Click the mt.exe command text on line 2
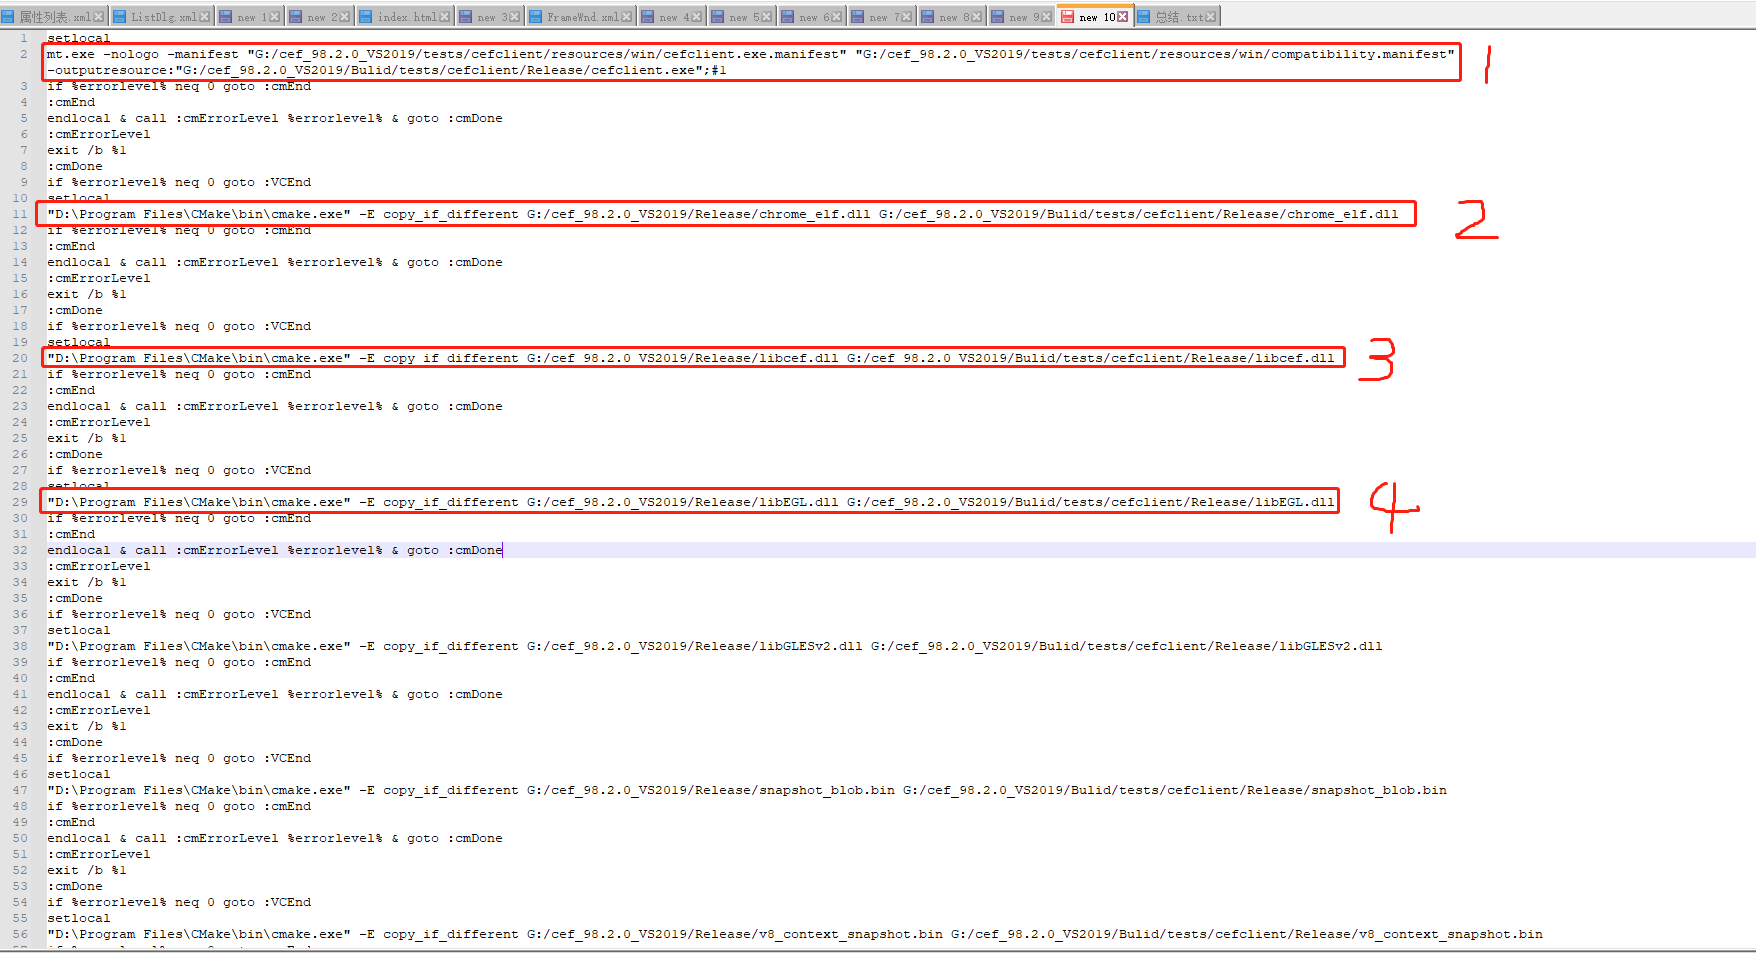The height and width of the screenshot is (953, 1756). (x=400, y=54)
